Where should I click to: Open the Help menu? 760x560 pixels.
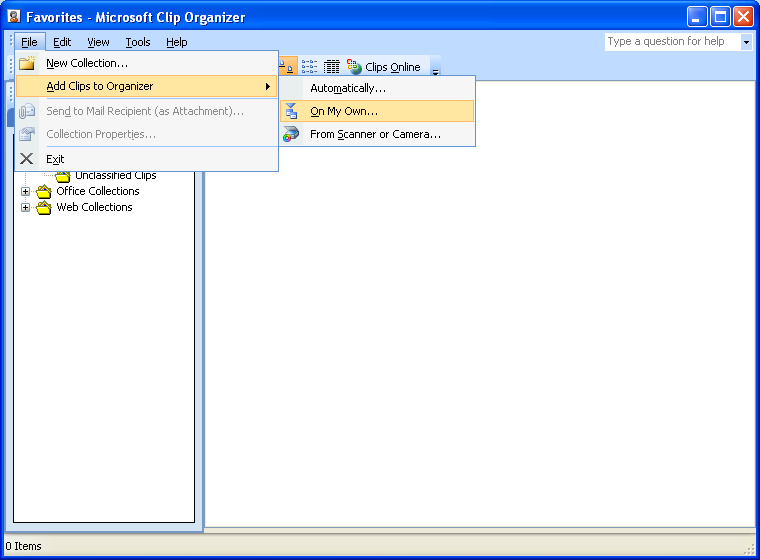click(x=177, y=42)
